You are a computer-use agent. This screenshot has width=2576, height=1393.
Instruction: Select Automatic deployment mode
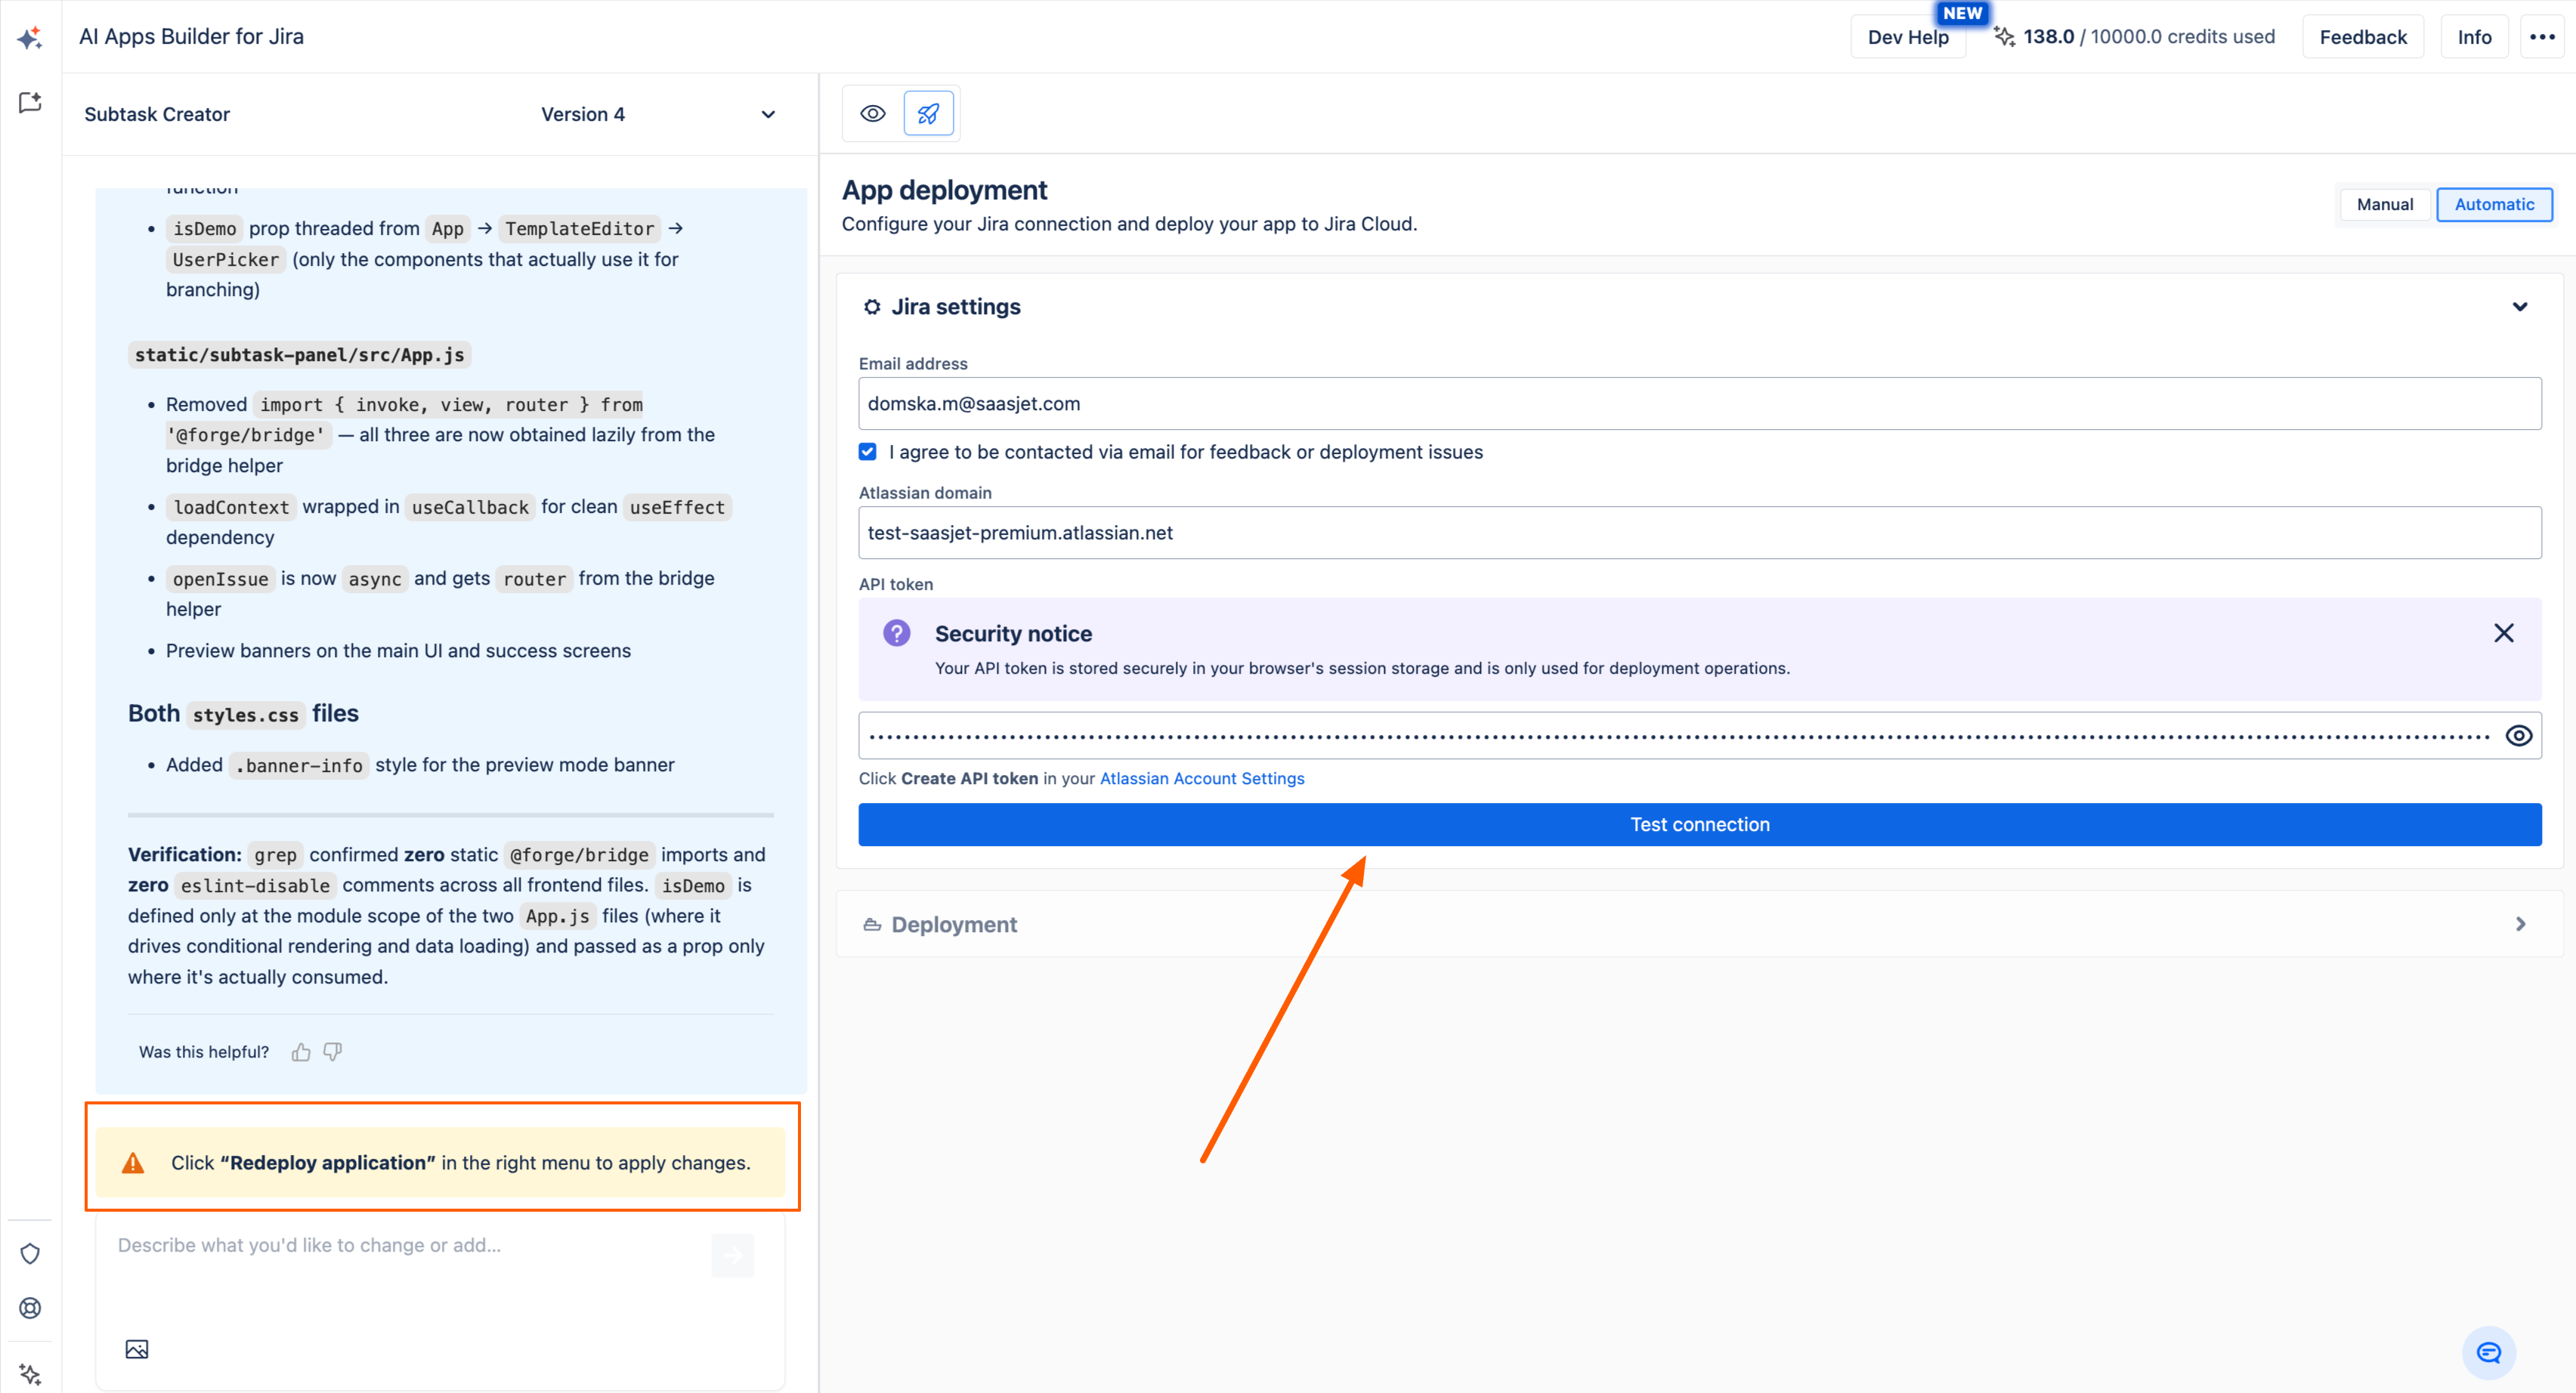[x=2494, y=204]
